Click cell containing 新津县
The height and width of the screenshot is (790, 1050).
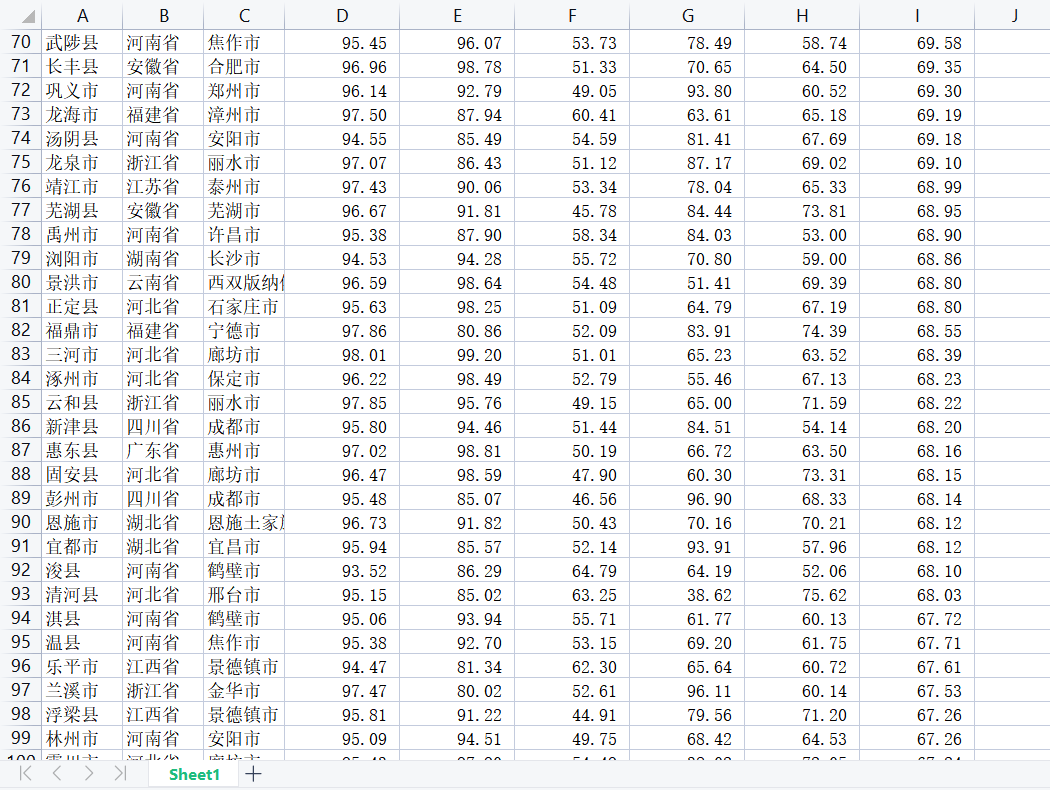82,426
